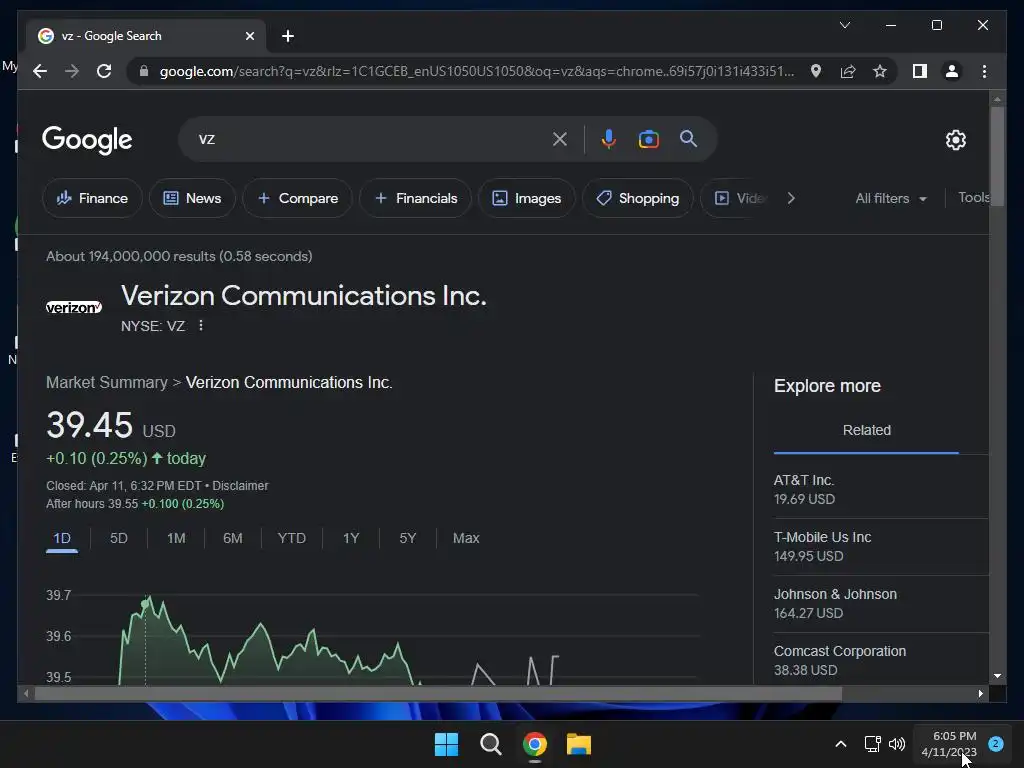The height and width of the screenshot is (768, 1024).
Task: Open the tab search dropdown arrow
Action: click(844, 25)
